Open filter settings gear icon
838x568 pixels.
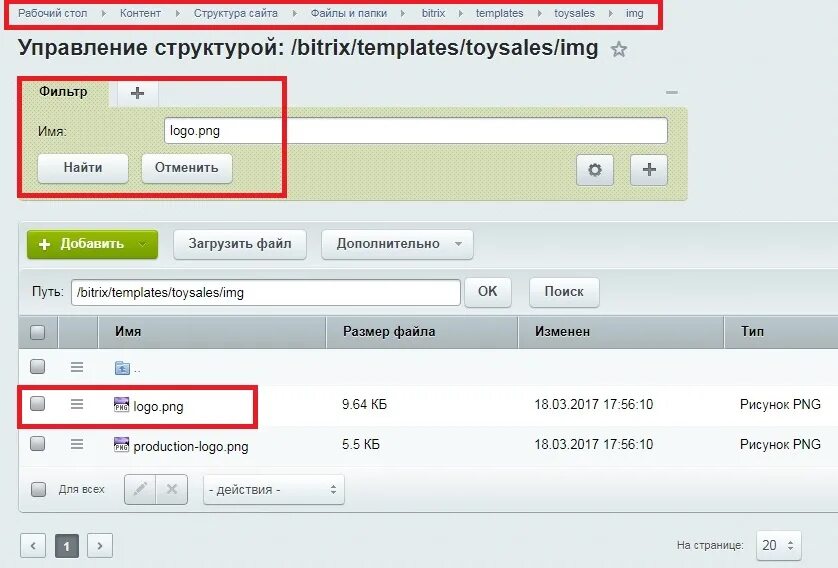click(x=595, y=170)
